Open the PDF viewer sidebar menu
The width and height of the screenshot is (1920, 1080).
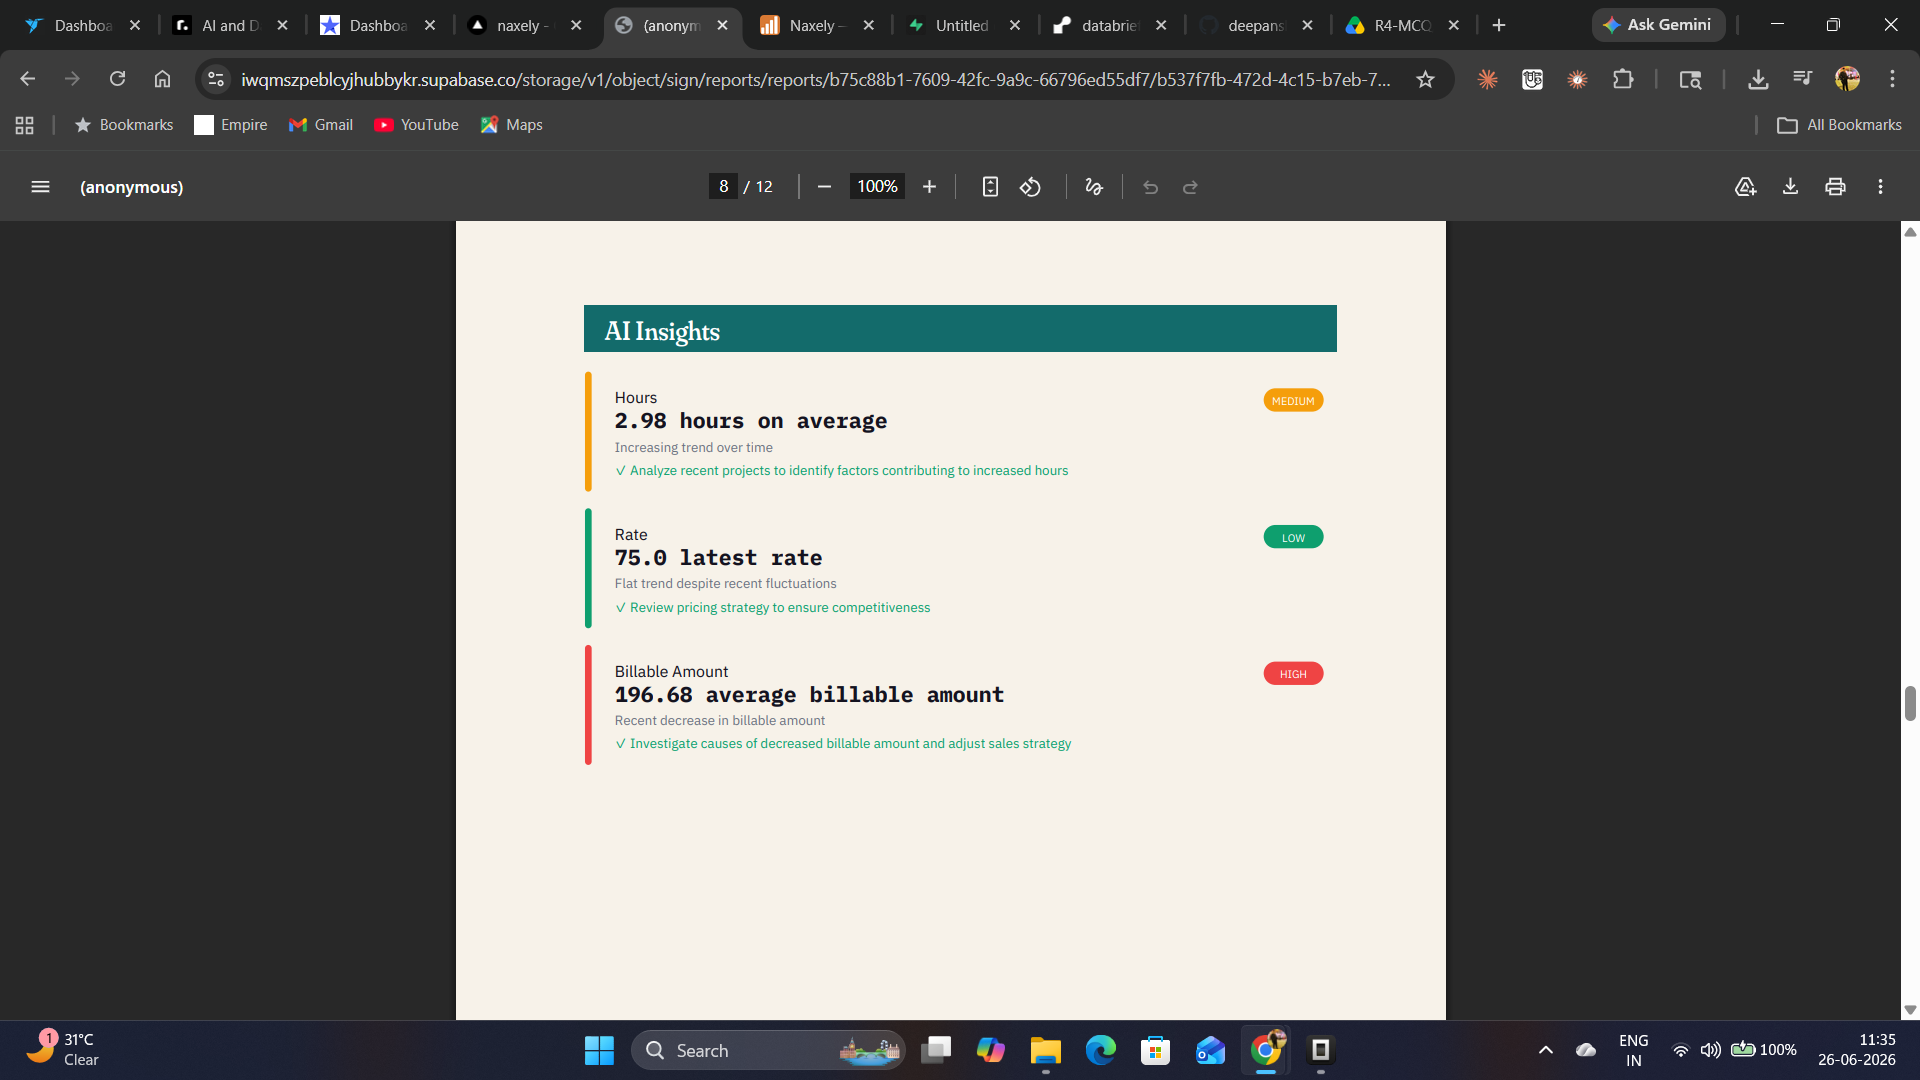[x=40, y=187]
